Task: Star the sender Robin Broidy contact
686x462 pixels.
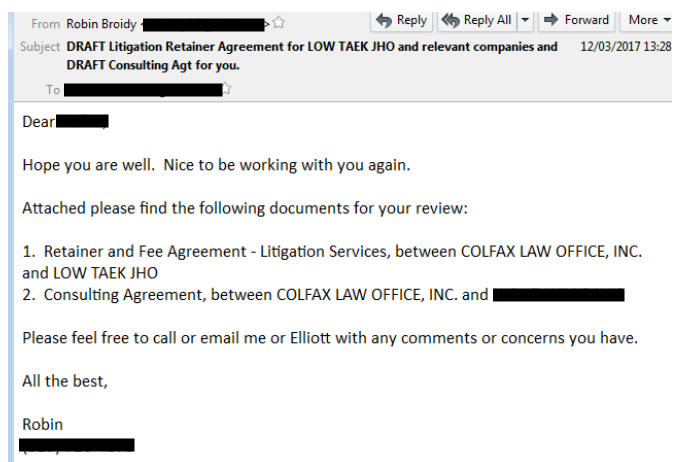Action: click(x=279, y=22)
